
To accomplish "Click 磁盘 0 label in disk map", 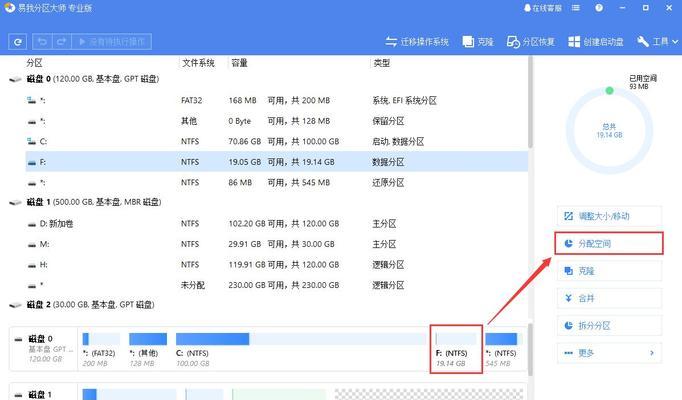I will (41, 338).
